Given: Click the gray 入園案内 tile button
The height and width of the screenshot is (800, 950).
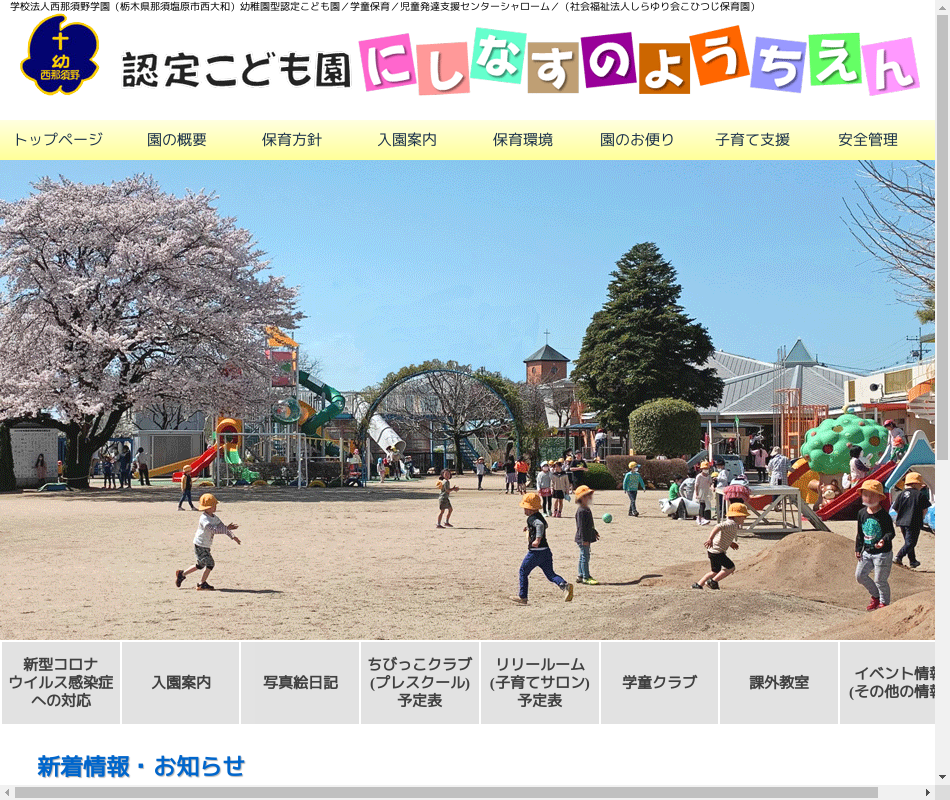Looking at the screenshot, I should (x=181, y=683).
